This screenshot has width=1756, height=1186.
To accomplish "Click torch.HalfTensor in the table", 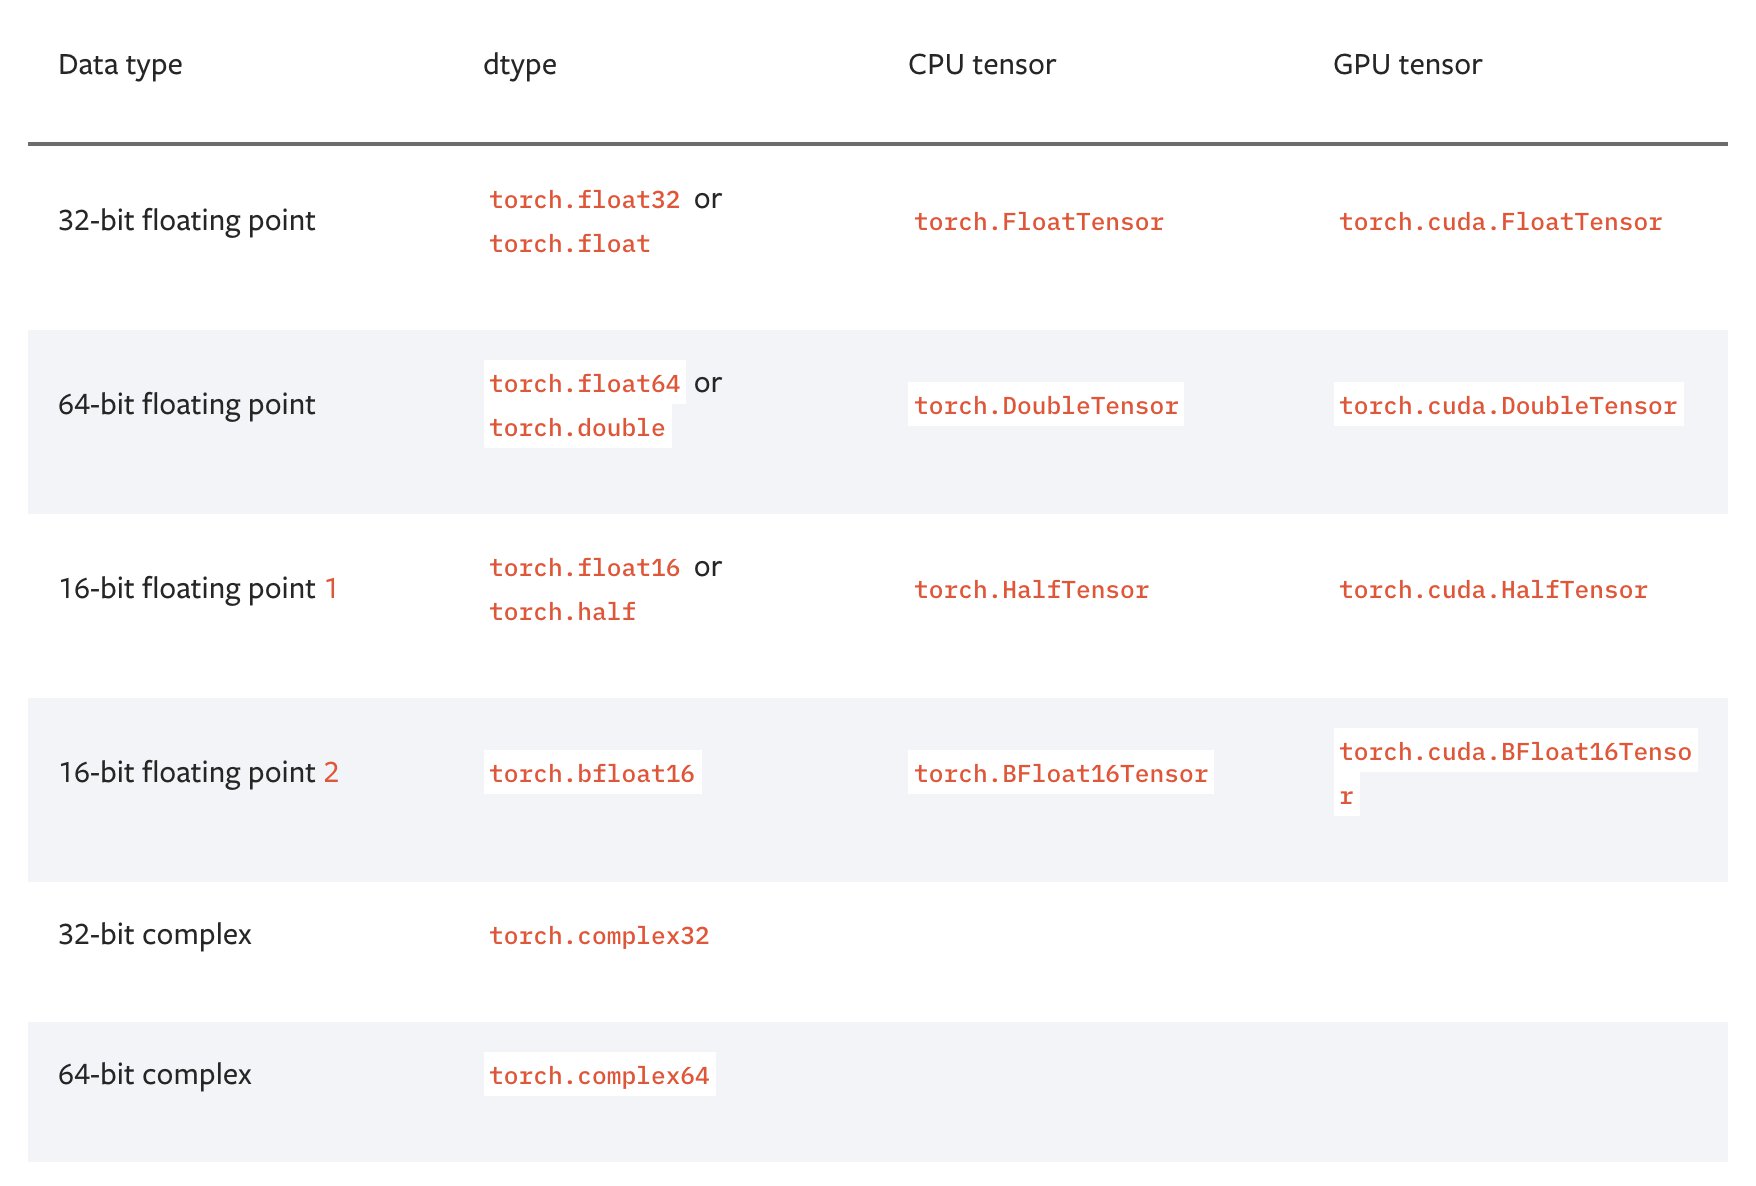I will pyautogui.click(x=1031, y=590).
